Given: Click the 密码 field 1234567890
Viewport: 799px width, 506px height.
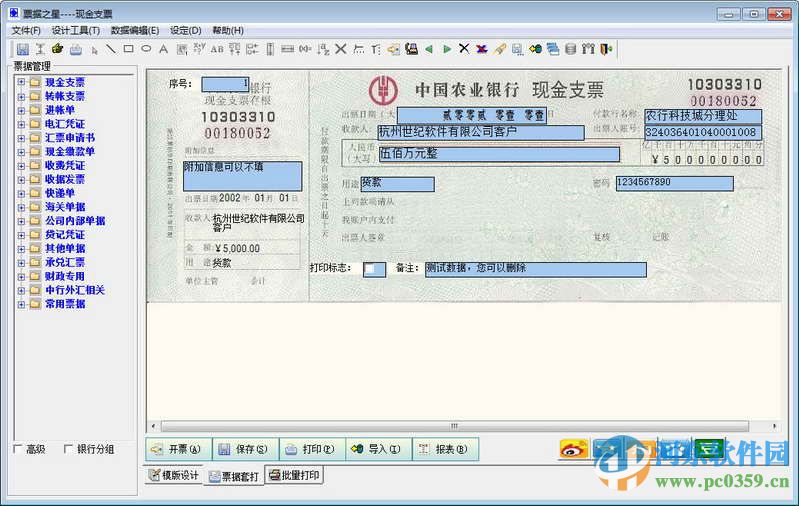Looking at the screenshot, I should click(x=675, y=183).
